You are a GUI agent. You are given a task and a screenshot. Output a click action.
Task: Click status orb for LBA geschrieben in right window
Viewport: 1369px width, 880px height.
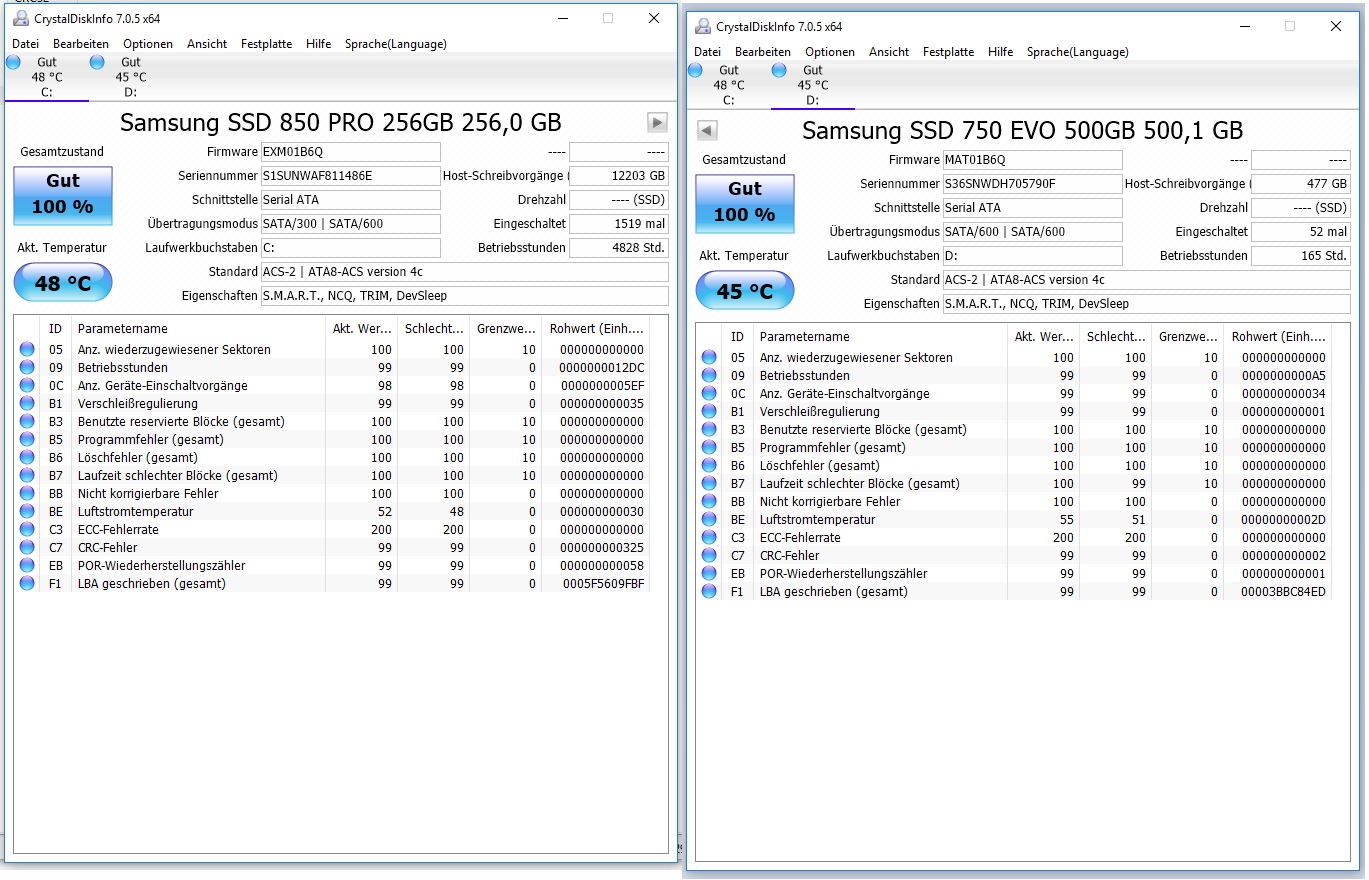[x=709, y=592]
